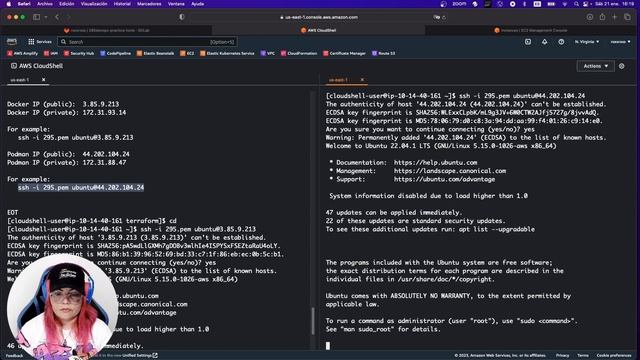Go back in Safari
Screen dimensions: 640x360
click(57, 17)
